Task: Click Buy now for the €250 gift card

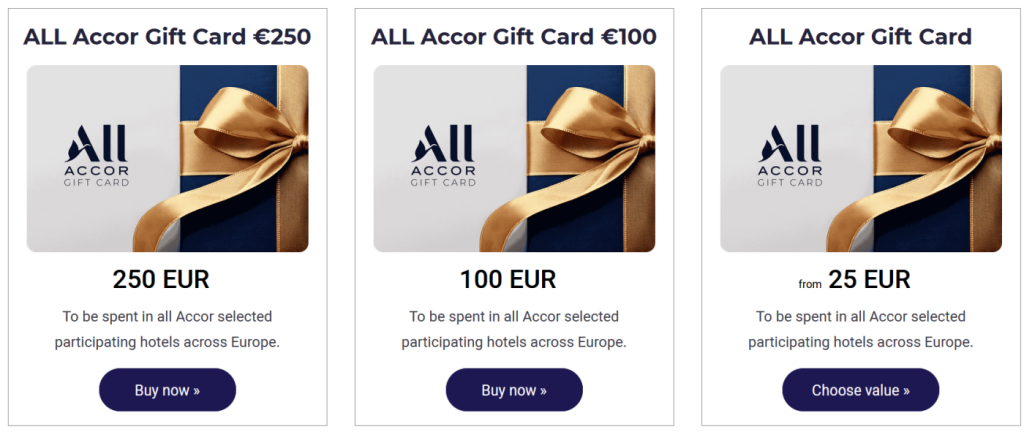Action: click(x=167, y=390)
